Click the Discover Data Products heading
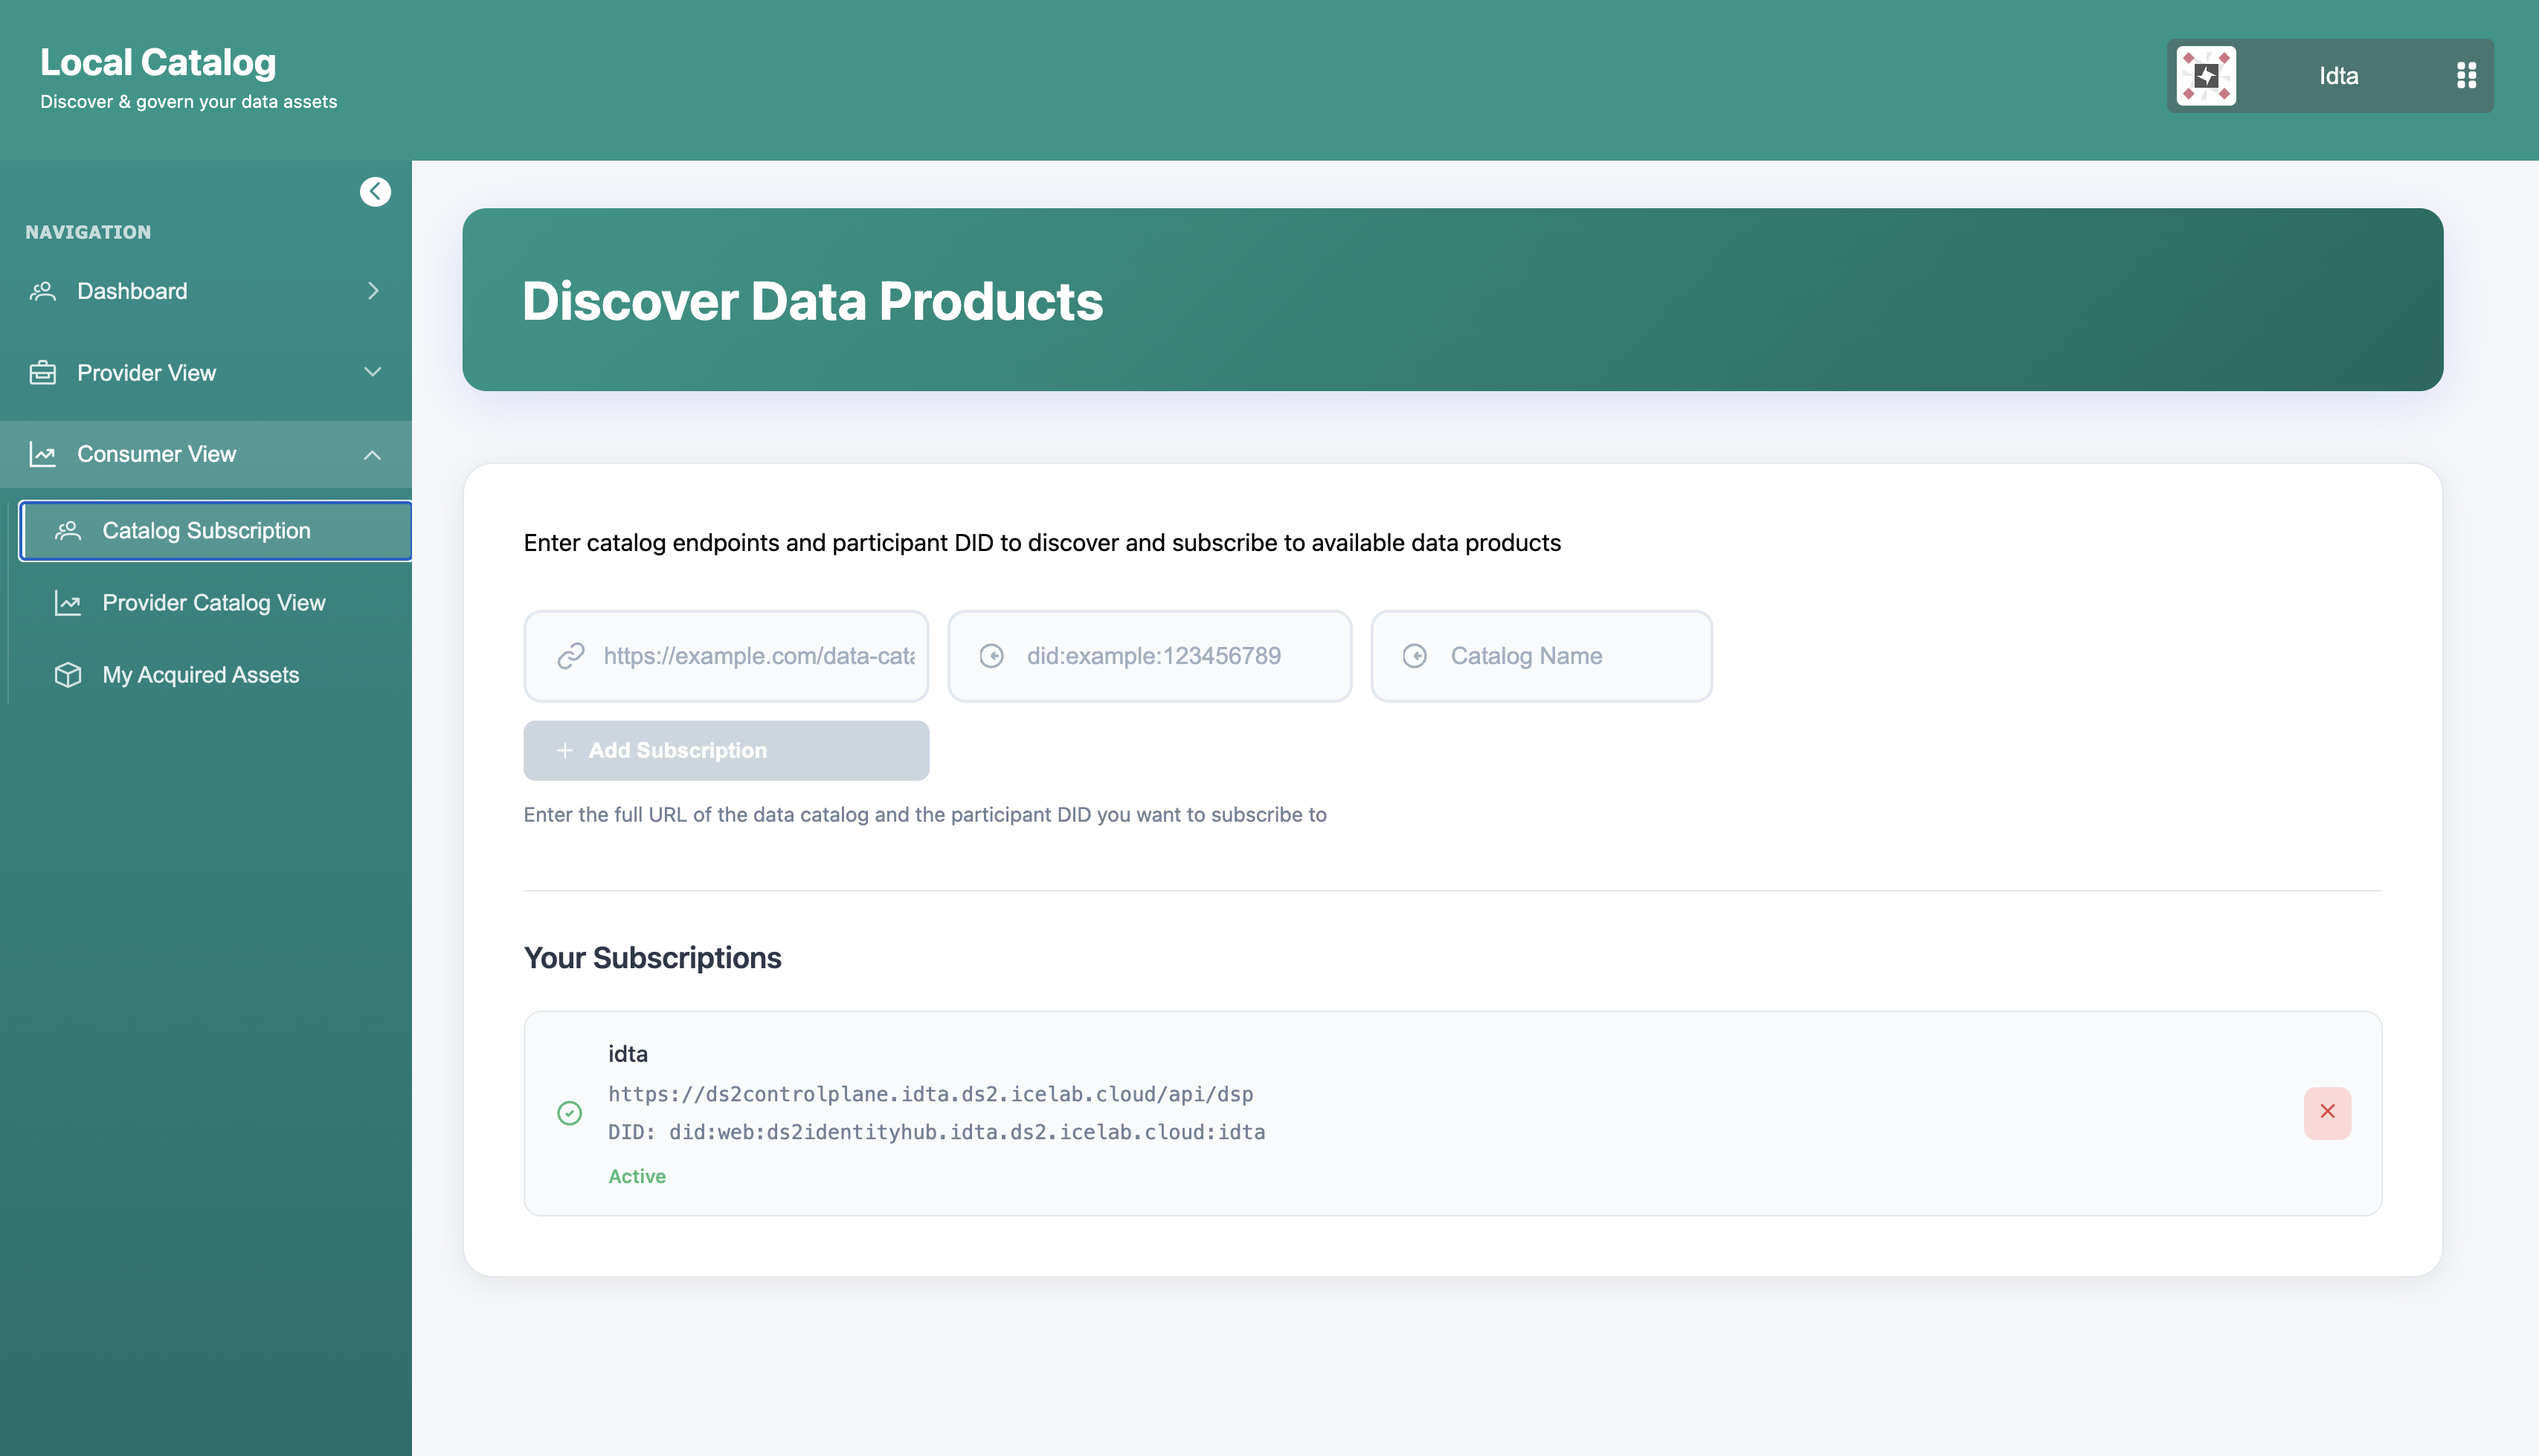The width and height of the screenshot is (2539, 1456). [x=812, y=301]
